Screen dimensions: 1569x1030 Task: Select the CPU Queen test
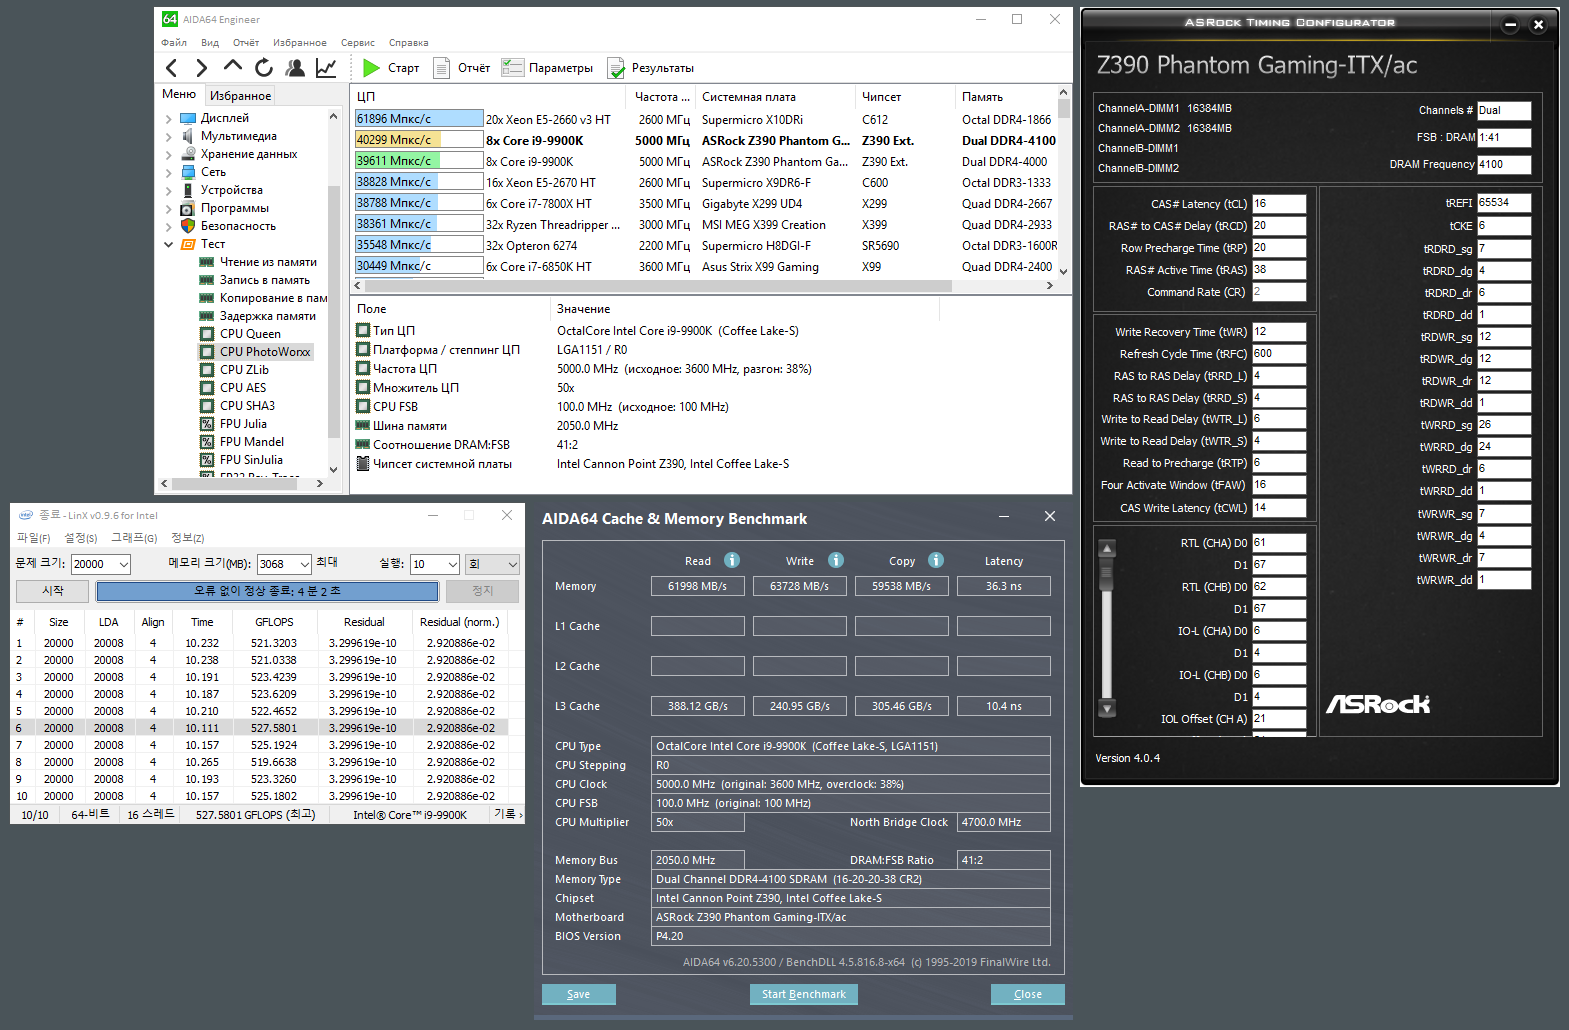pyautogui.click(x=250, y=334)
